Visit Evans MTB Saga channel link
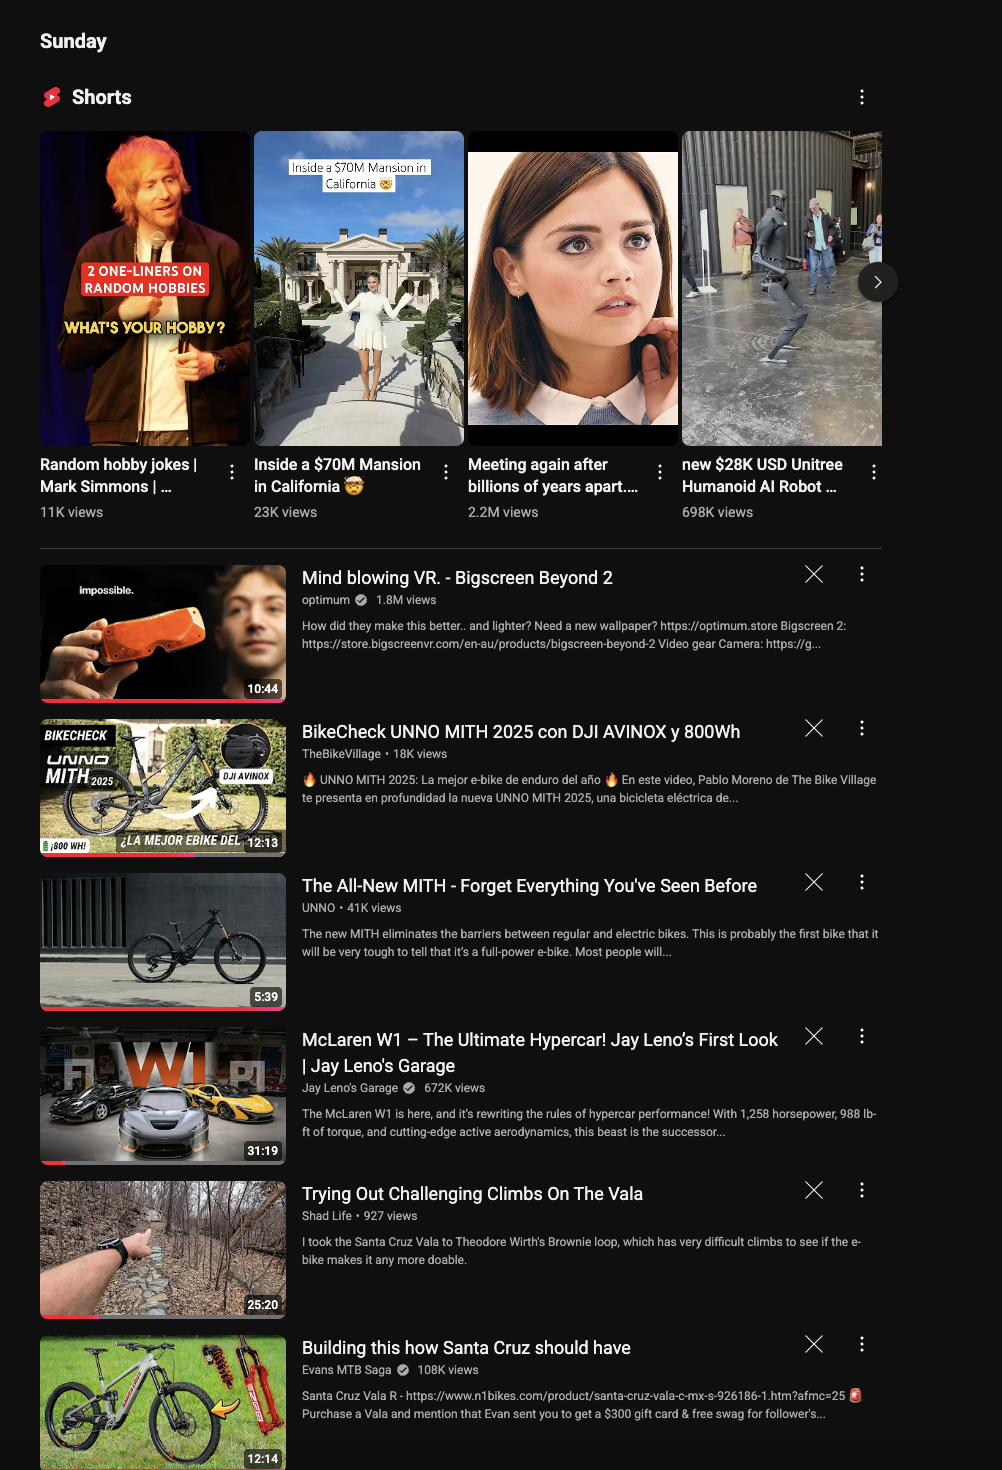Viewport: 1002px width, 1470px height. click(x=347, y=1370)
